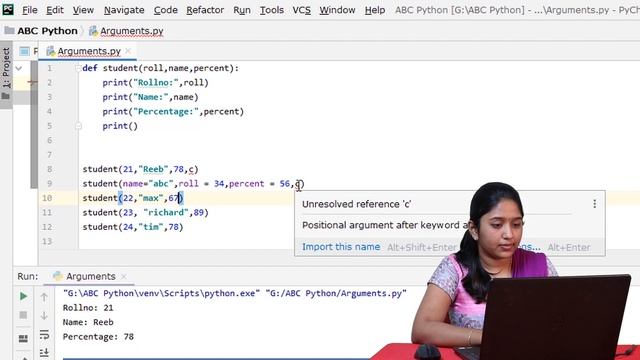Screen dimensions: 640x360
Task: Click the folder icon in the left stripe
Action: click(6, 96)
